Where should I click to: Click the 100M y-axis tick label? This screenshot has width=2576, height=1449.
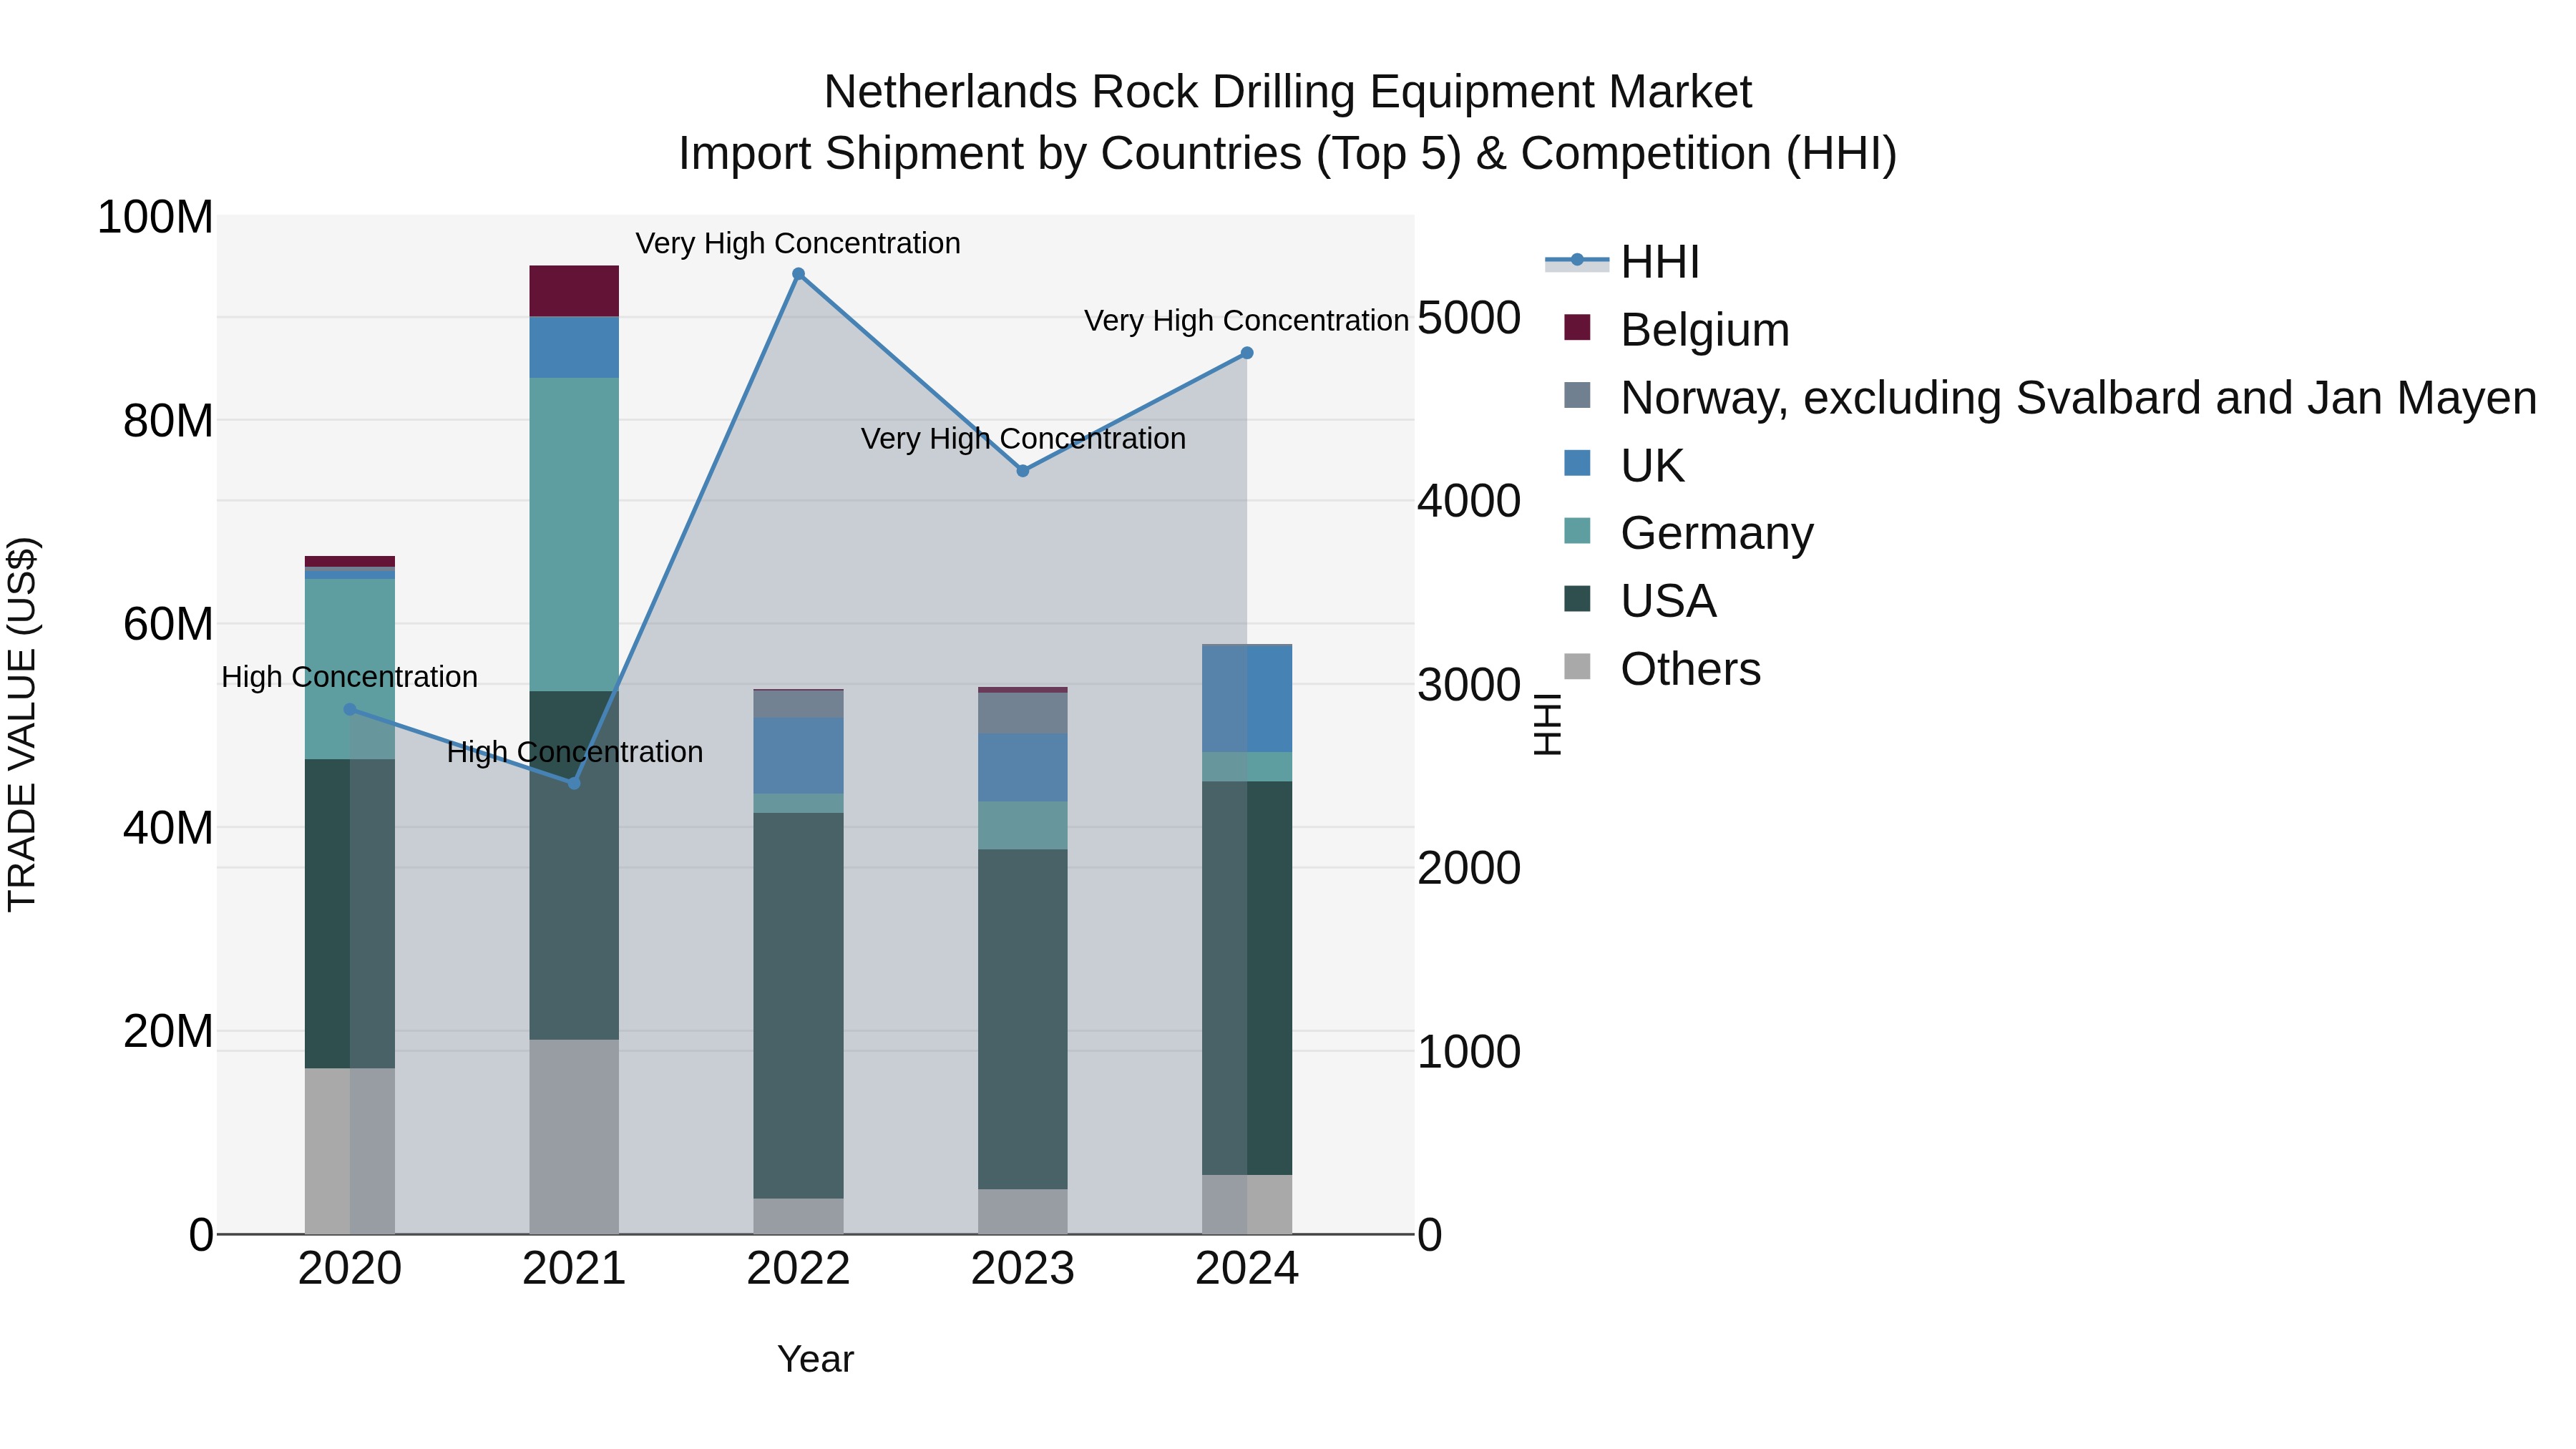[155, 217]
